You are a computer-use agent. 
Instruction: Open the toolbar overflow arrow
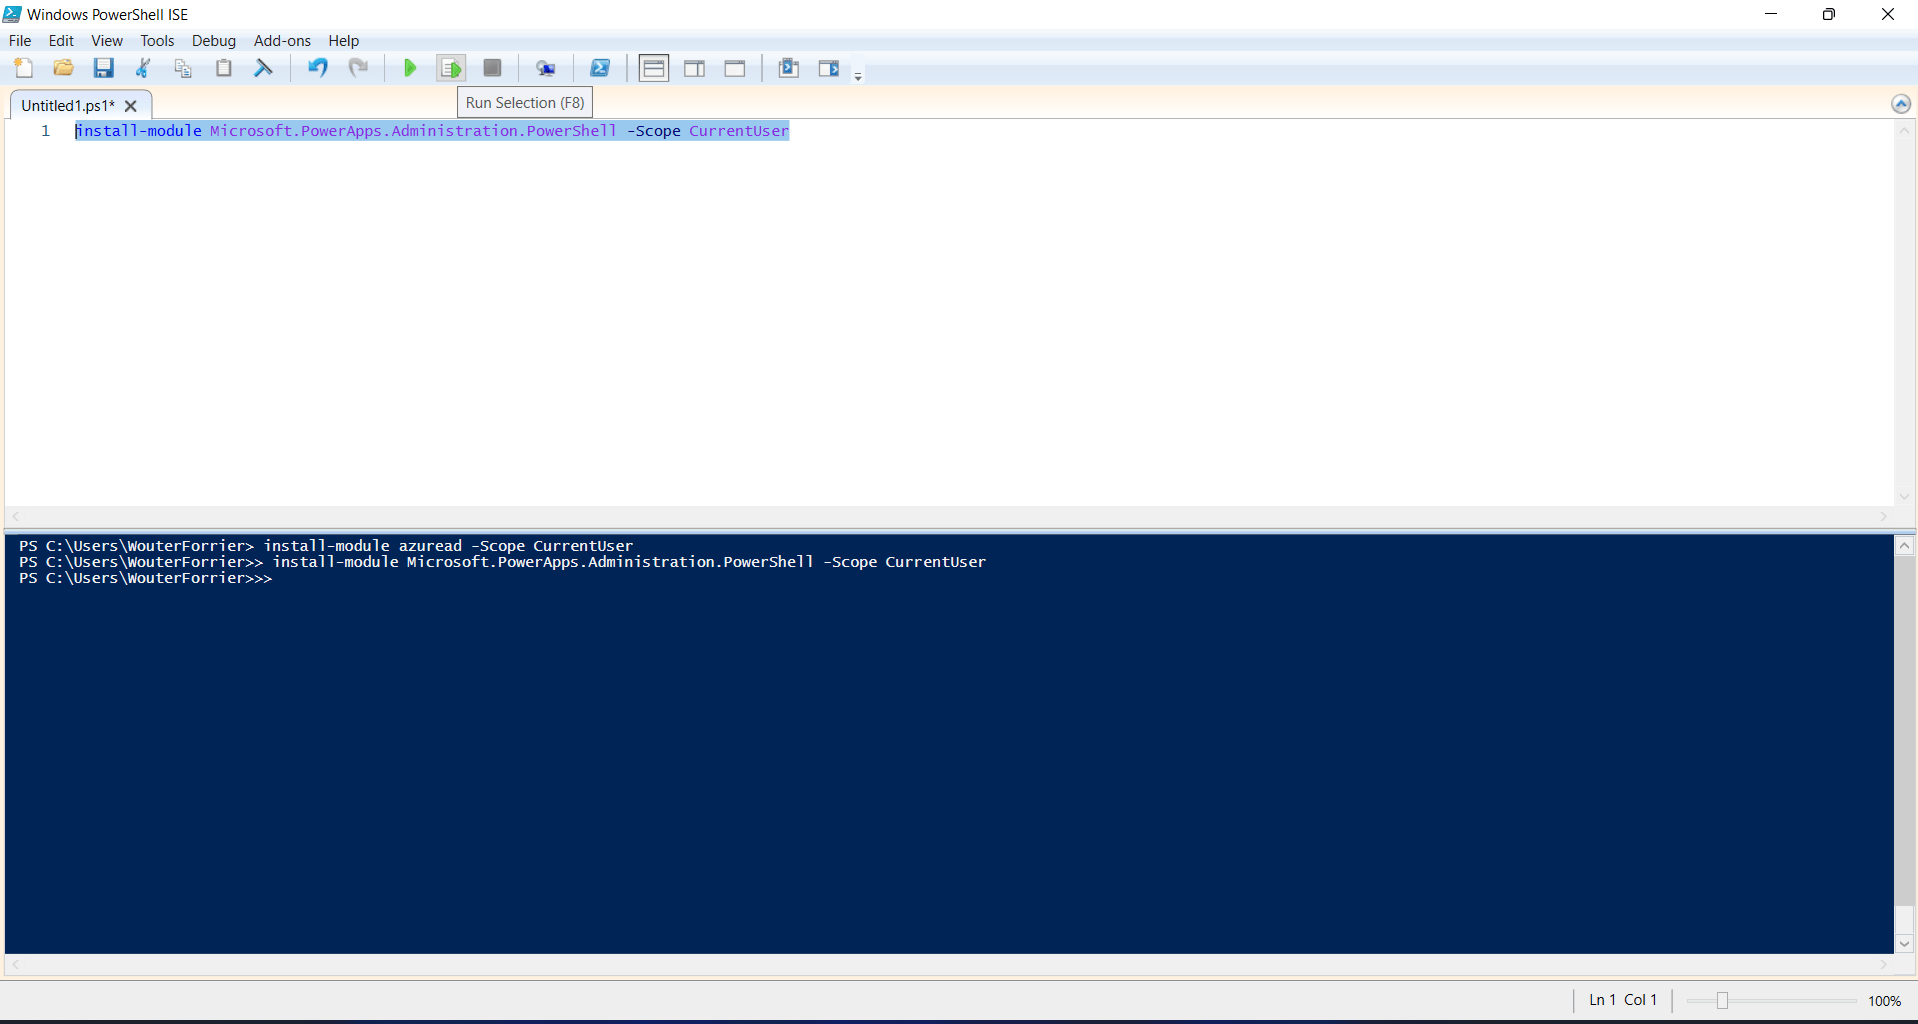(x=858, y=76)
